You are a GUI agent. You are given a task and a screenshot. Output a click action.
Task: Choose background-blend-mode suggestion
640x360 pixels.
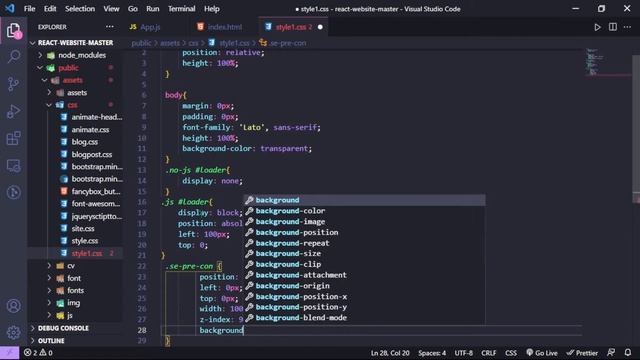(364, 318)
